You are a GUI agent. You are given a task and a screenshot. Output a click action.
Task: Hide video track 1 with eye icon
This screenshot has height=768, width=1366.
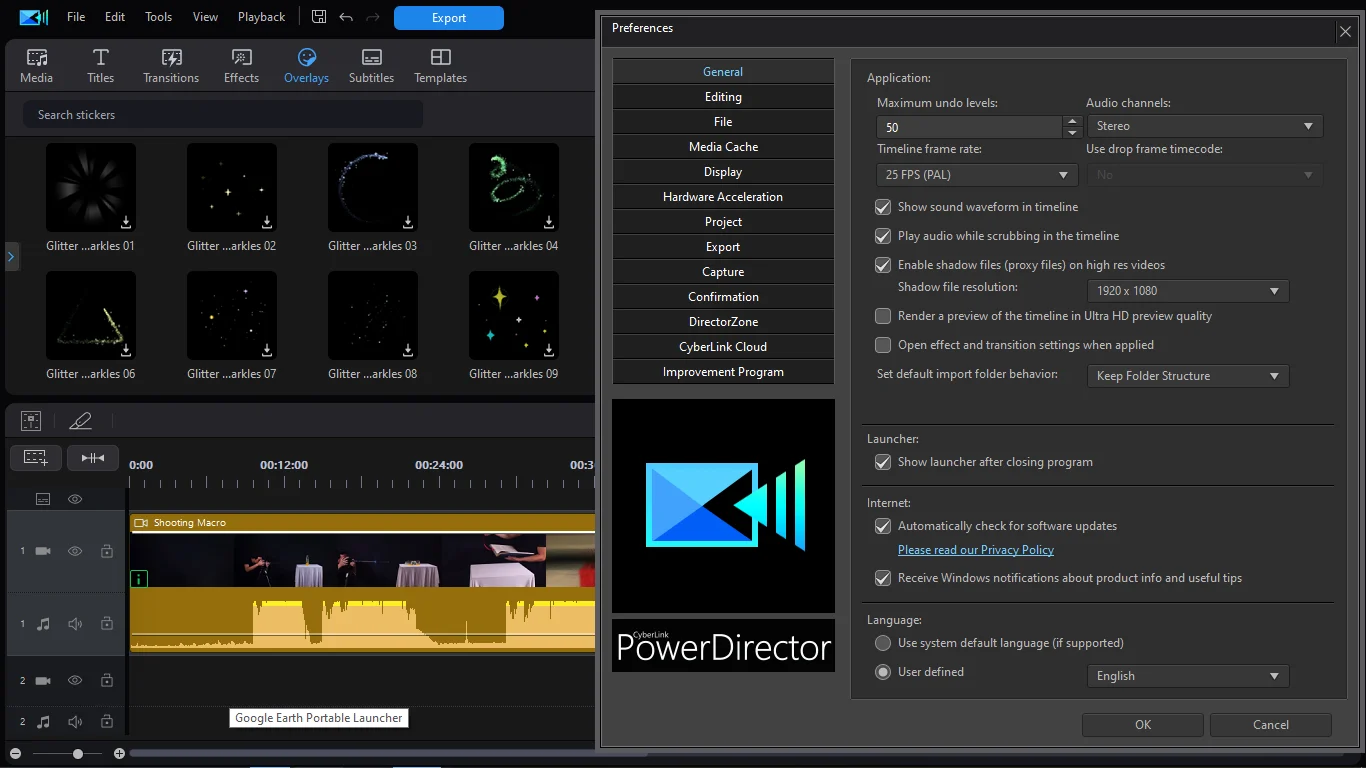coord(75,551)
